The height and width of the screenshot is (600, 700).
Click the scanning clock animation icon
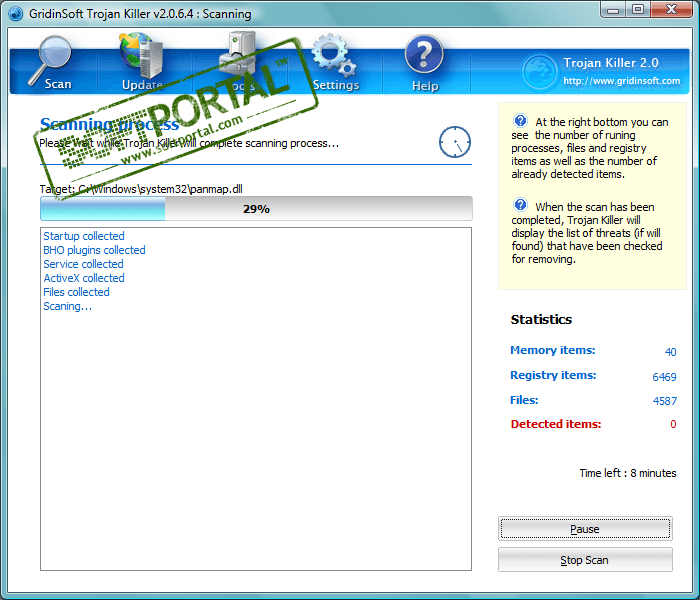coord(454,142)
